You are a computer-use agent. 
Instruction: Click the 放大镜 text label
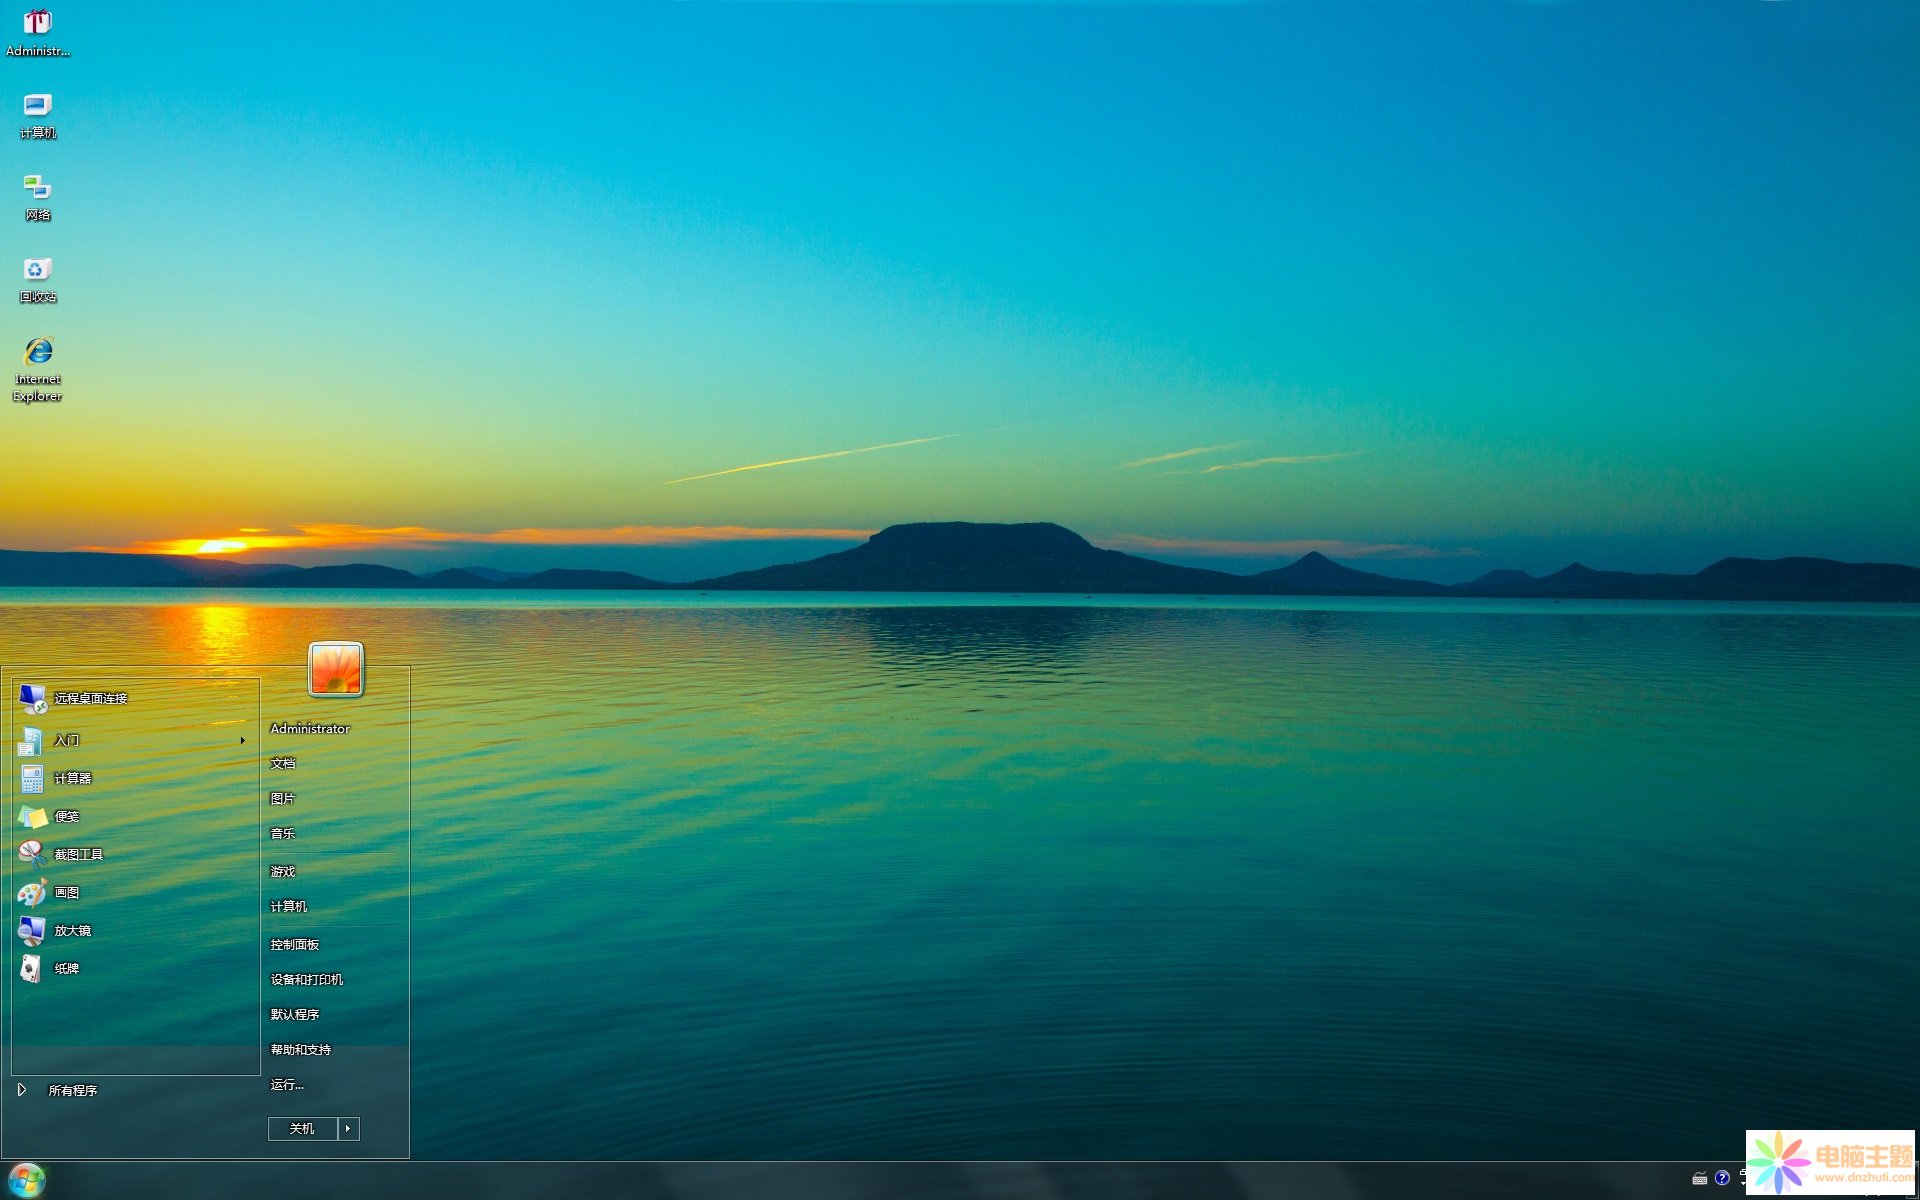pyautogui.click(x=73, y=930)
